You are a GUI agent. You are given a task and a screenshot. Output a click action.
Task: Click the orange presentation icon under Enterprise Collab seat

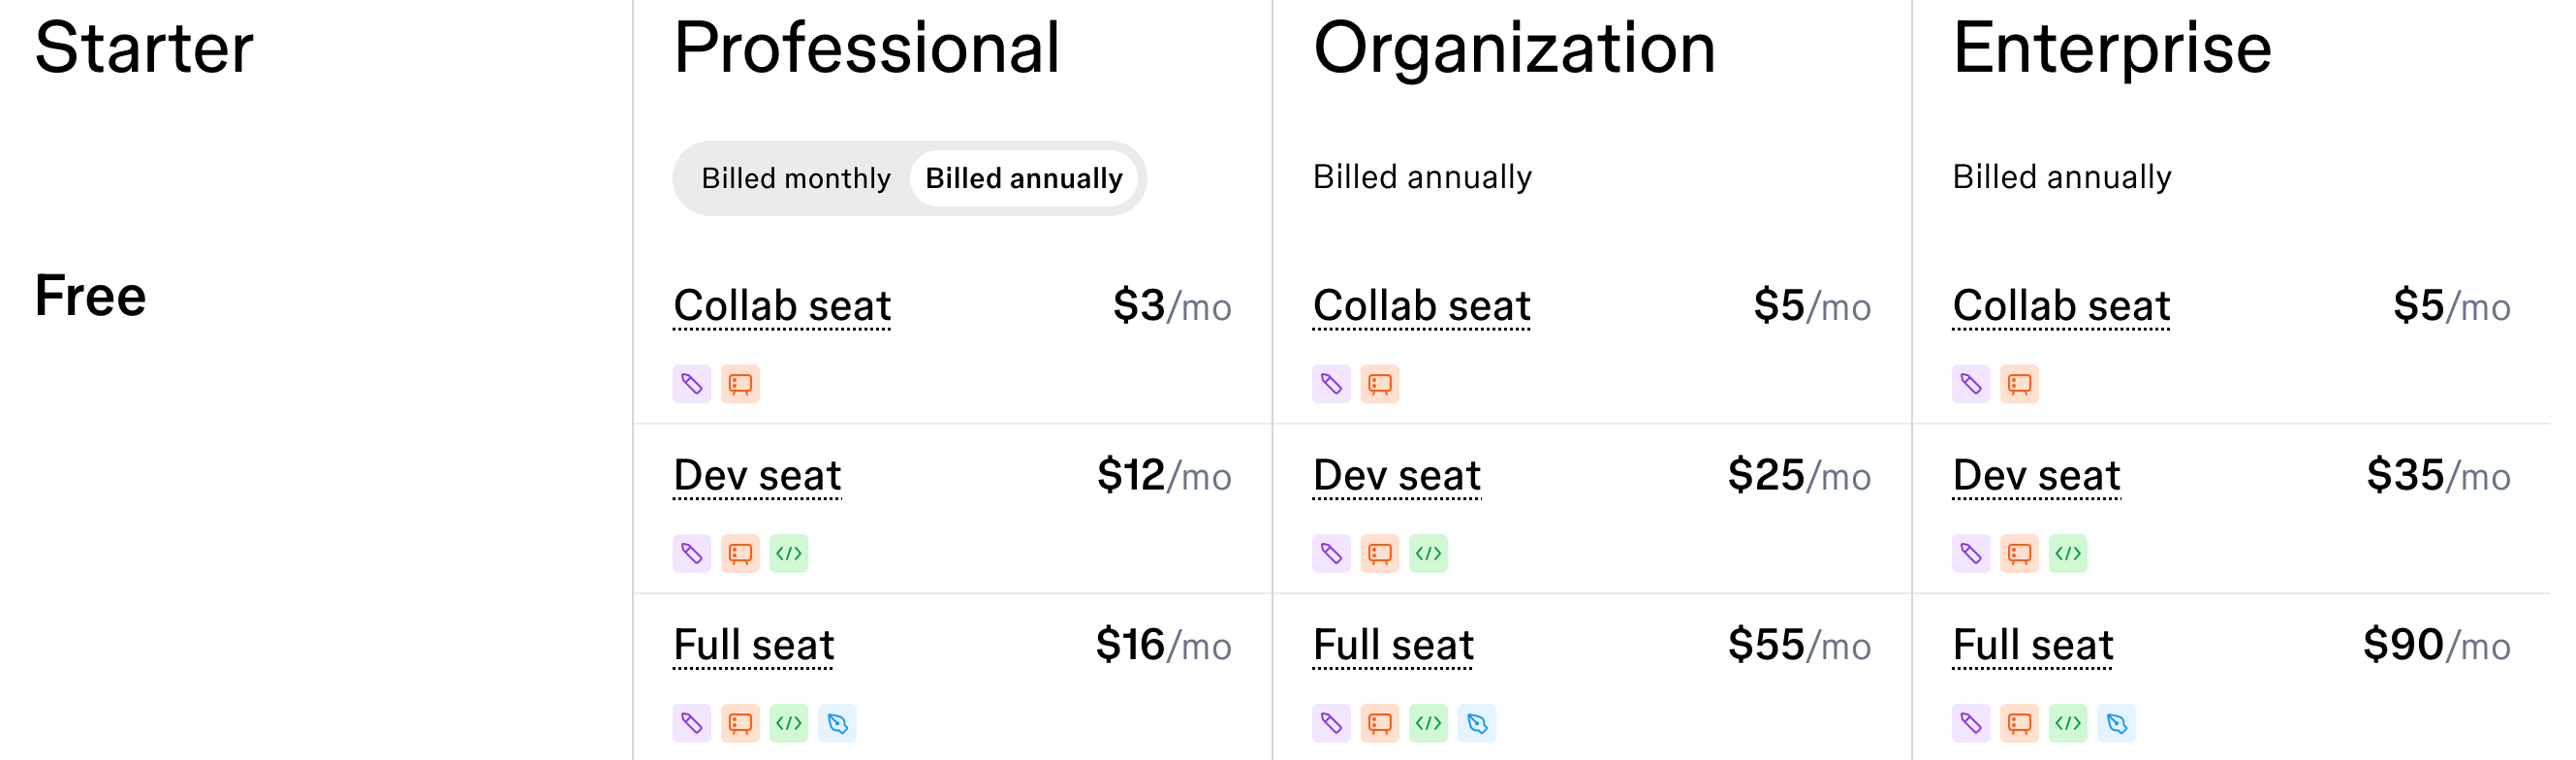point(2020,384)
